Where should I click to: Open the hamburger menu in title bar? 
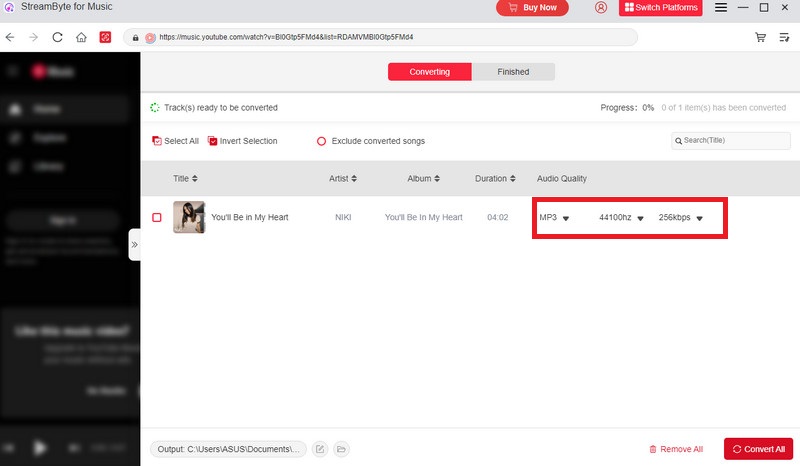[x=721, y=8]
